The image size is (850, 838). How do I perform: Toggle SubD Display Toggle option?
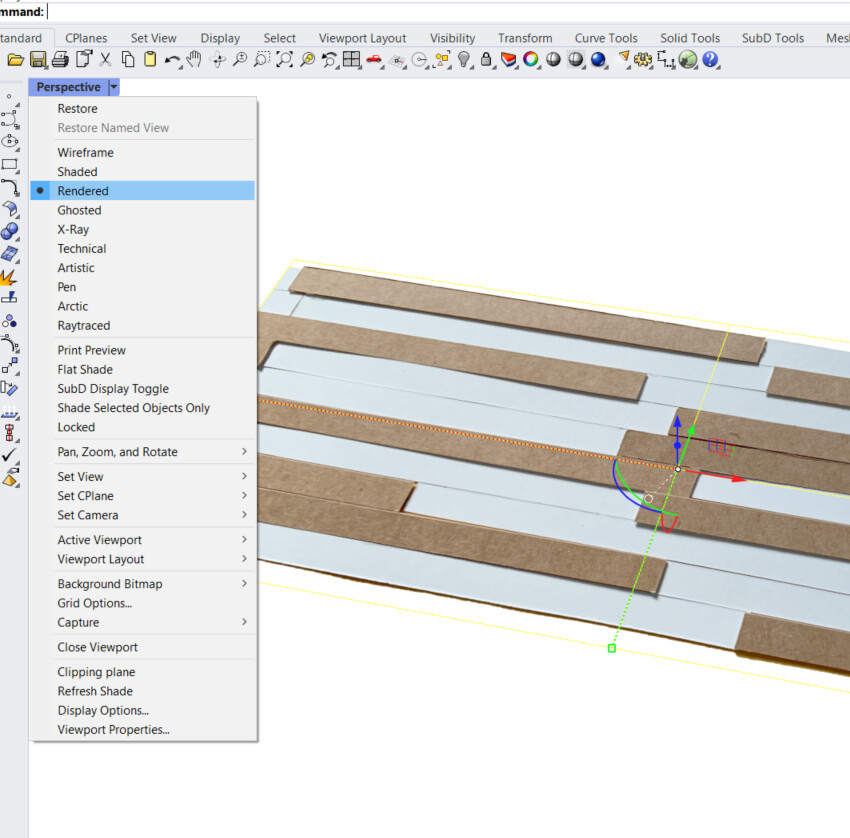click(x=113, y=389)
